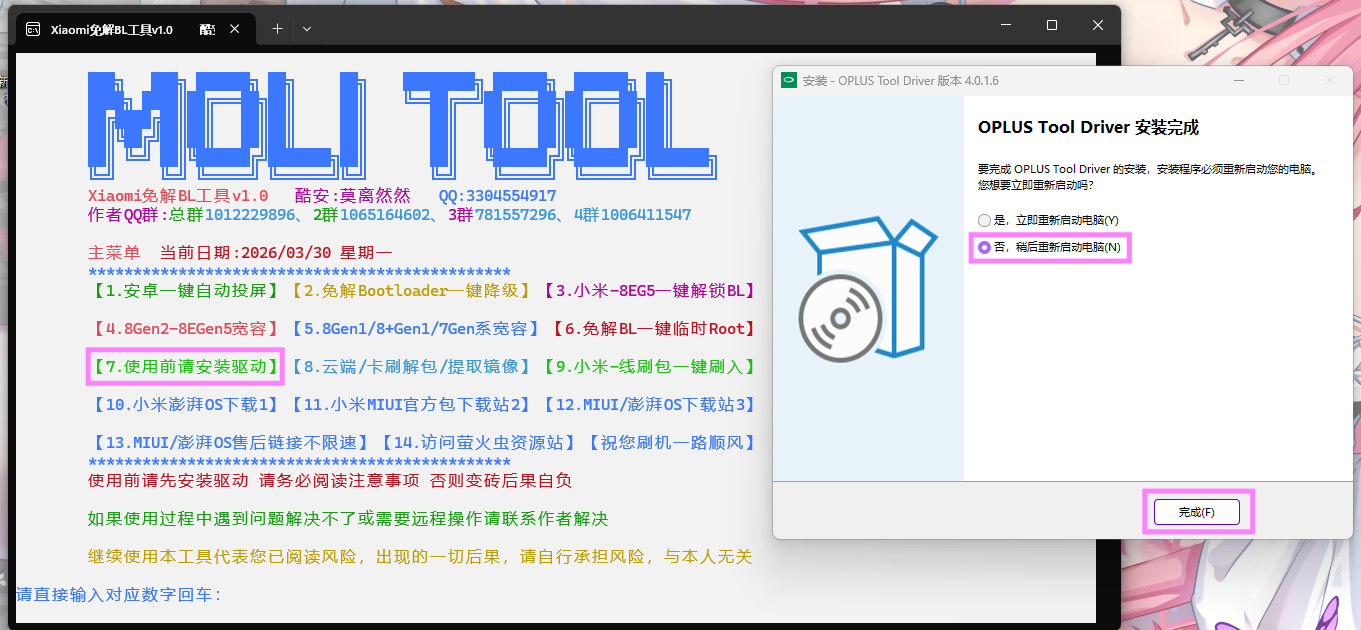The height and width of the screenshot is (630, 1361).
Task: Click the terminal tab's console icon
Action: (33, 29)
